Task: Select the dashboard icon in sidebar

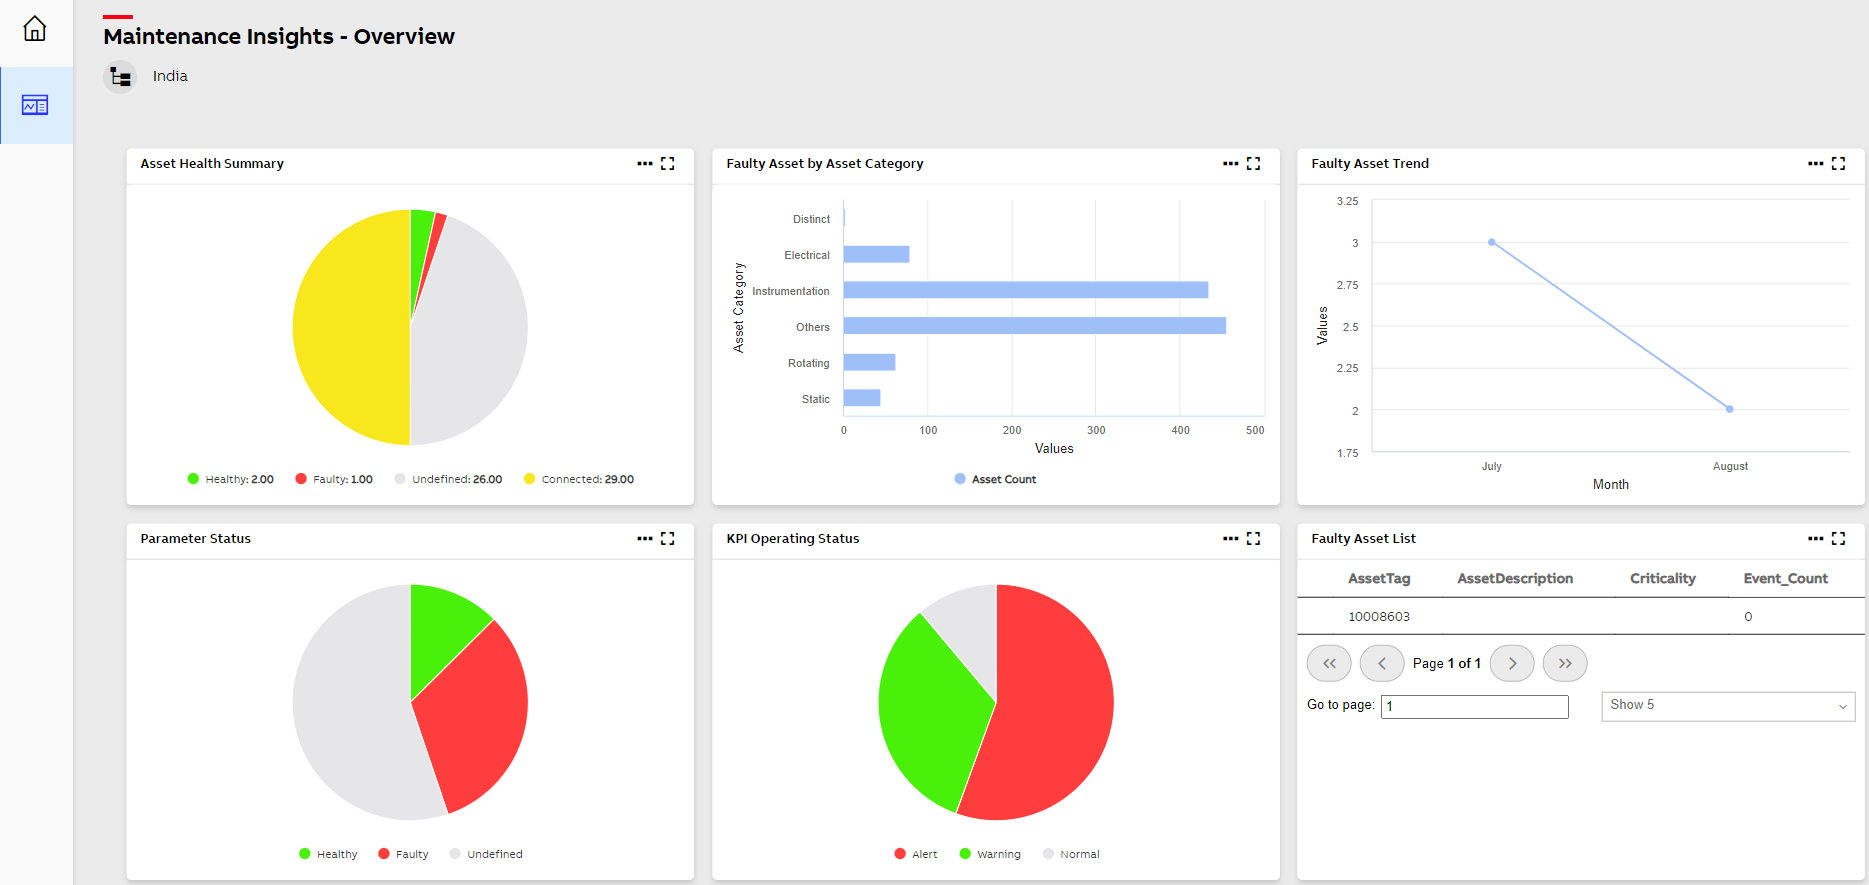Action: click(35, 105)
